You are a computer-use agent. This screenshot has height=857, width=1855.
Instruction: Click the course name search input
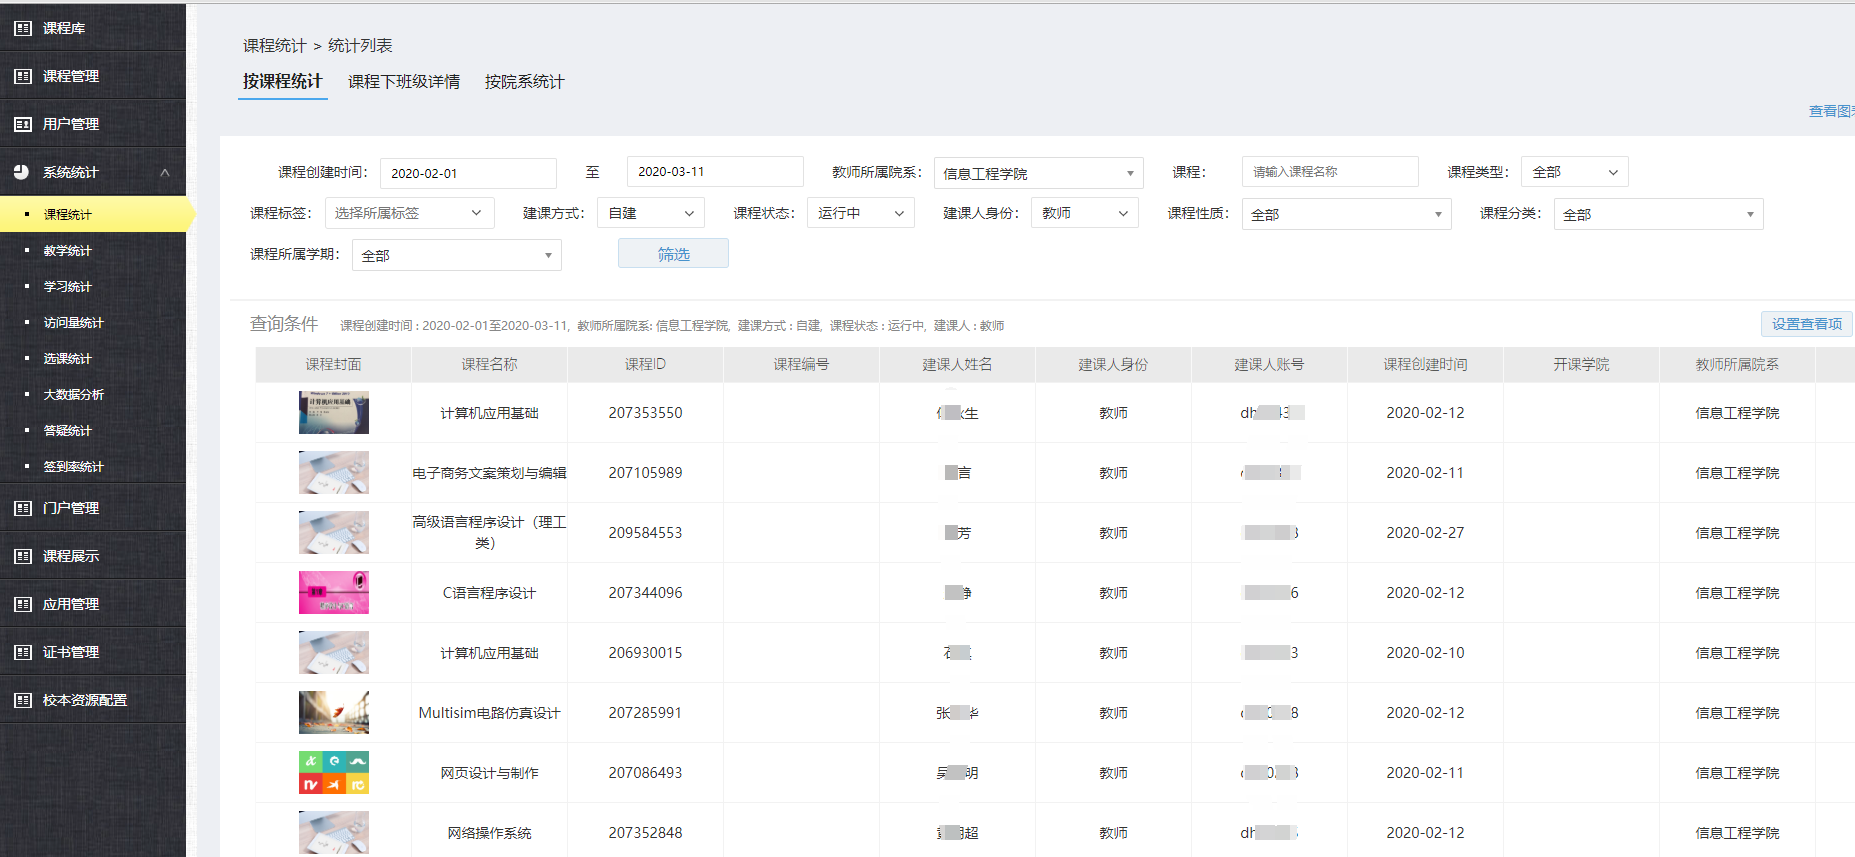pyautogui.click(x=1329, y=172)
